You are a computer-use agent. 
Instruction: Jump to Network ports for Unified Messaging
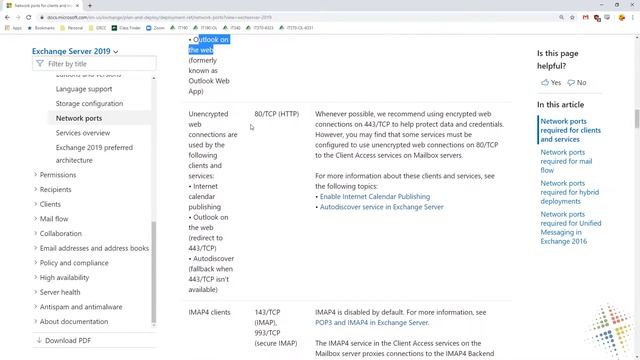click(571, 228)
